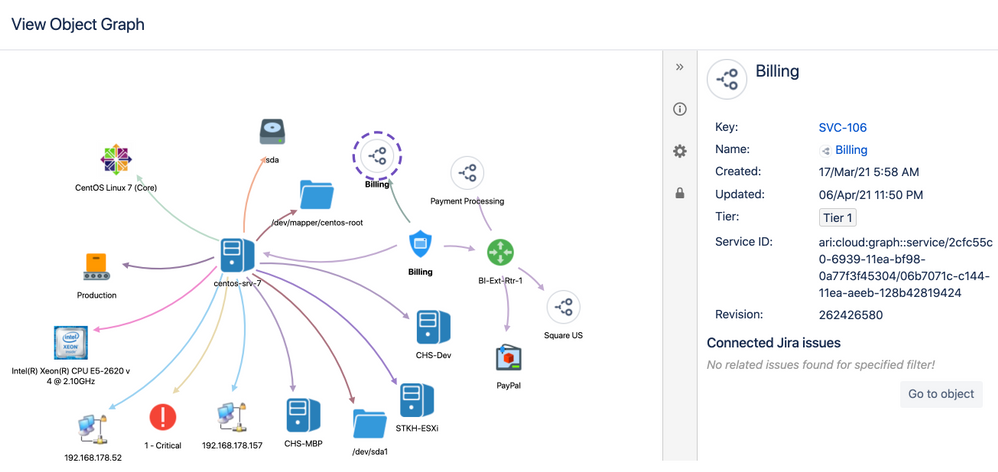Open the /dev/sda1 folder node
This screenshot has height=472, width=998.
click(370, 425)
